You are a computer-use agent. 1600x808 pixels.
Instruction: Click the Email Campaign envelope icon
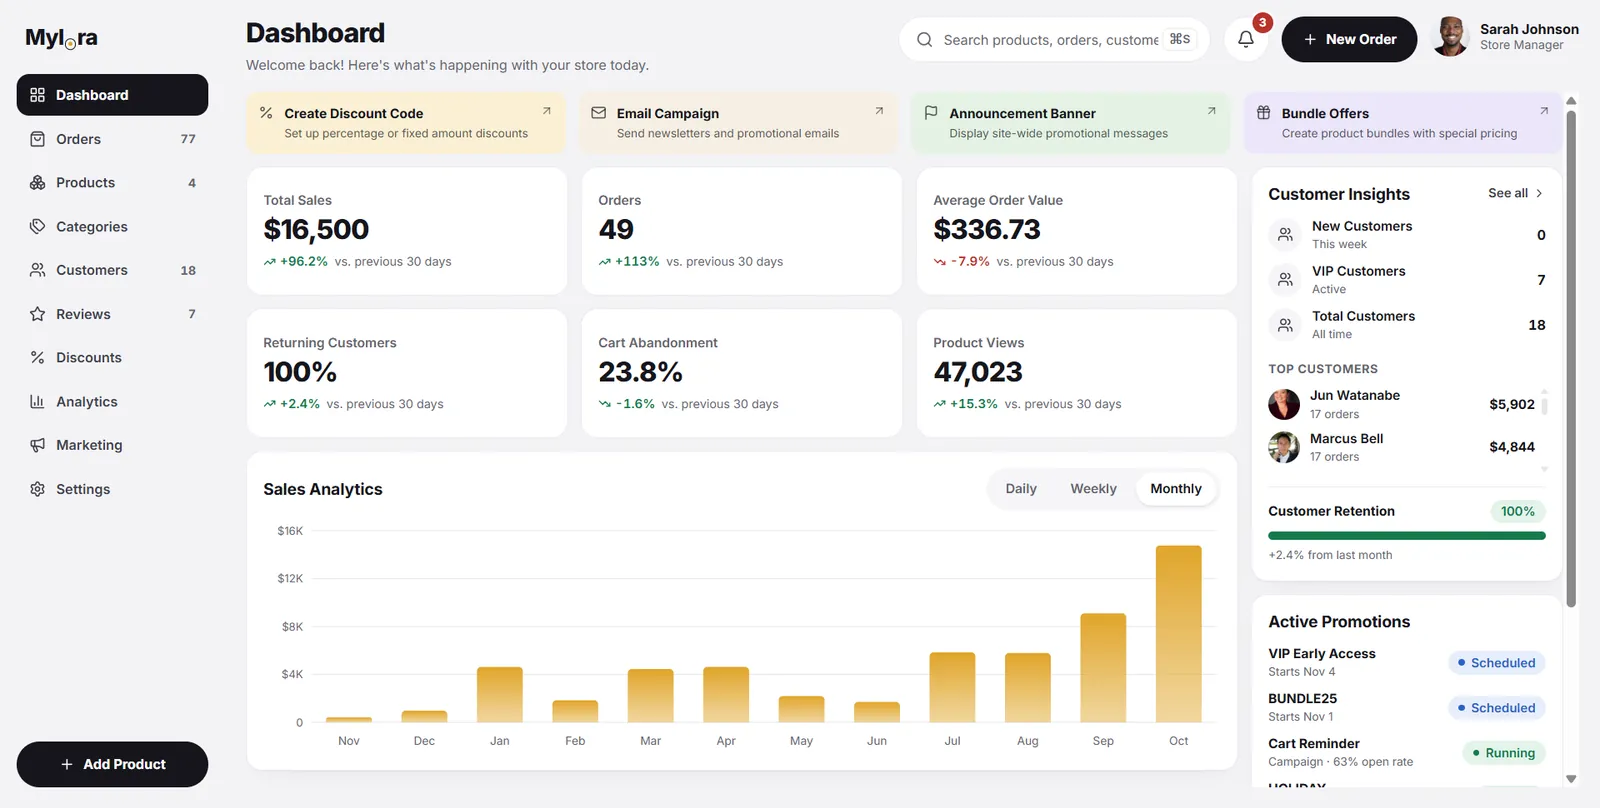(599, 113)
